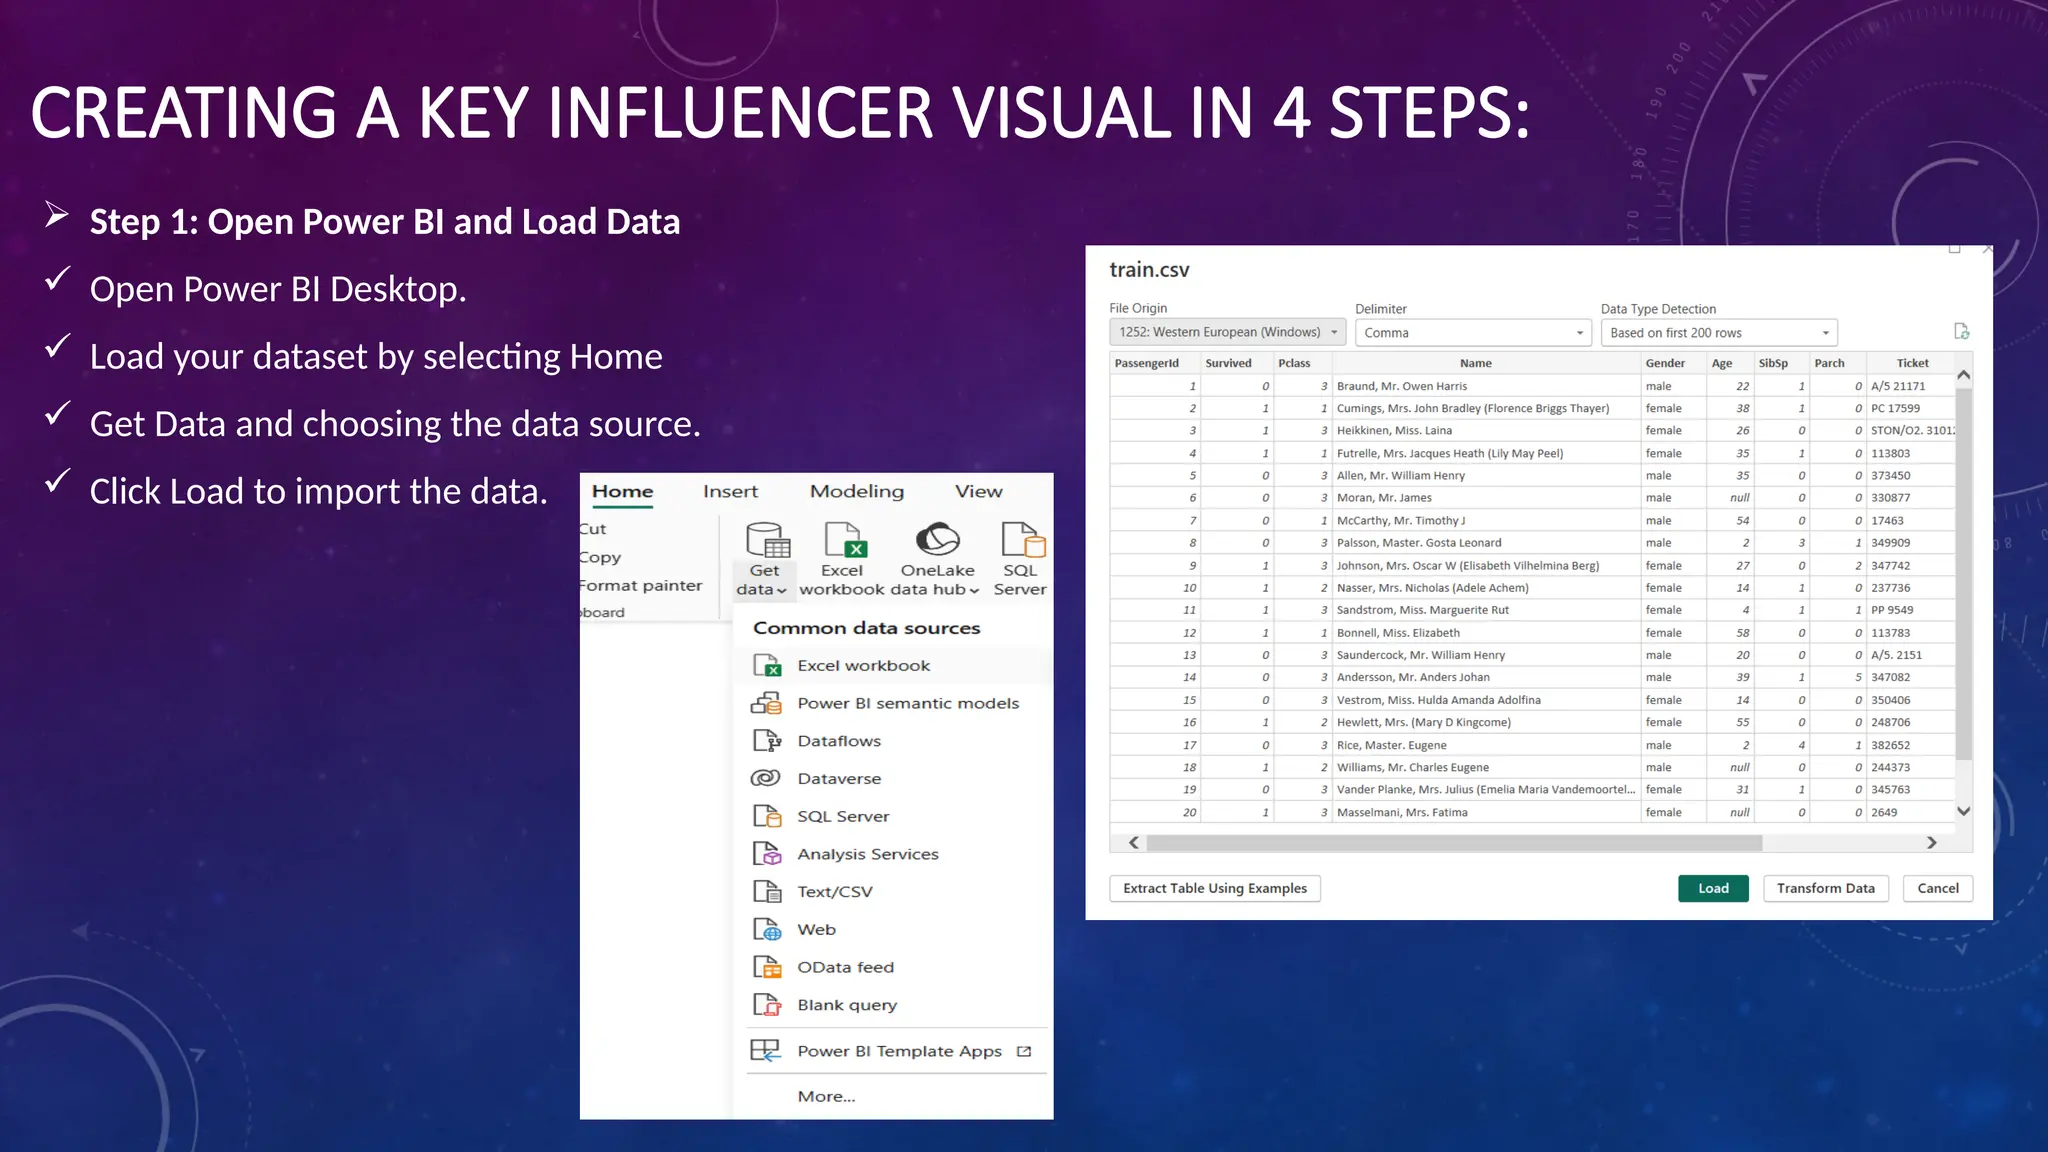Select the Text/CSV source icon
2048x1152 pixels.
pyautogui.click(x=767, y=892)
